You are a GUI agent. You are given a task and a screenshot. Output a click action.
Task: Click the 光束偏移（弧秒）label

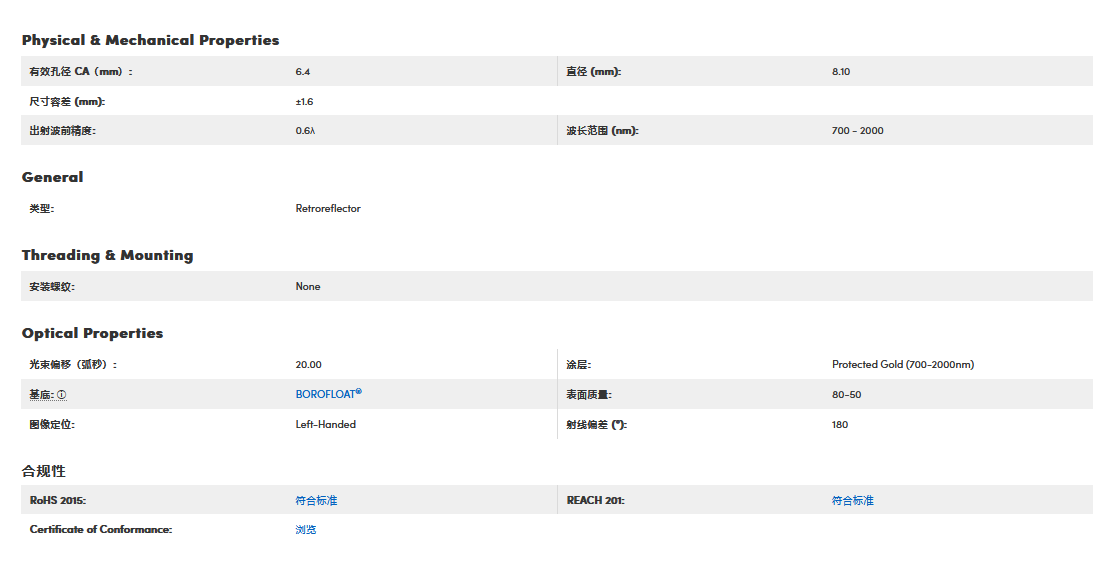pyautogui.click(x=73, y=364)
